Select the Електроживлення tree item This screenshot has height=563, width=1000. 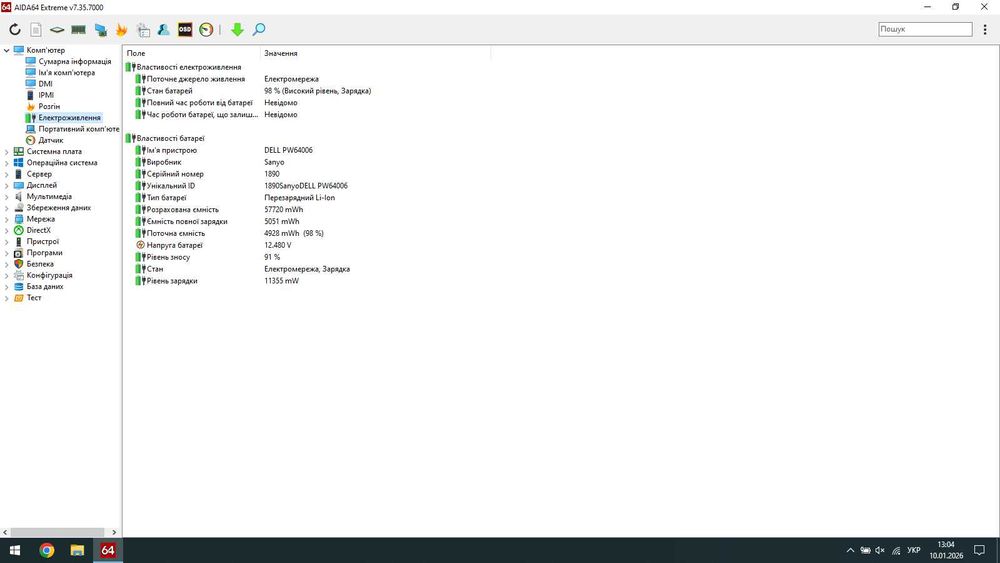(69, 118)
